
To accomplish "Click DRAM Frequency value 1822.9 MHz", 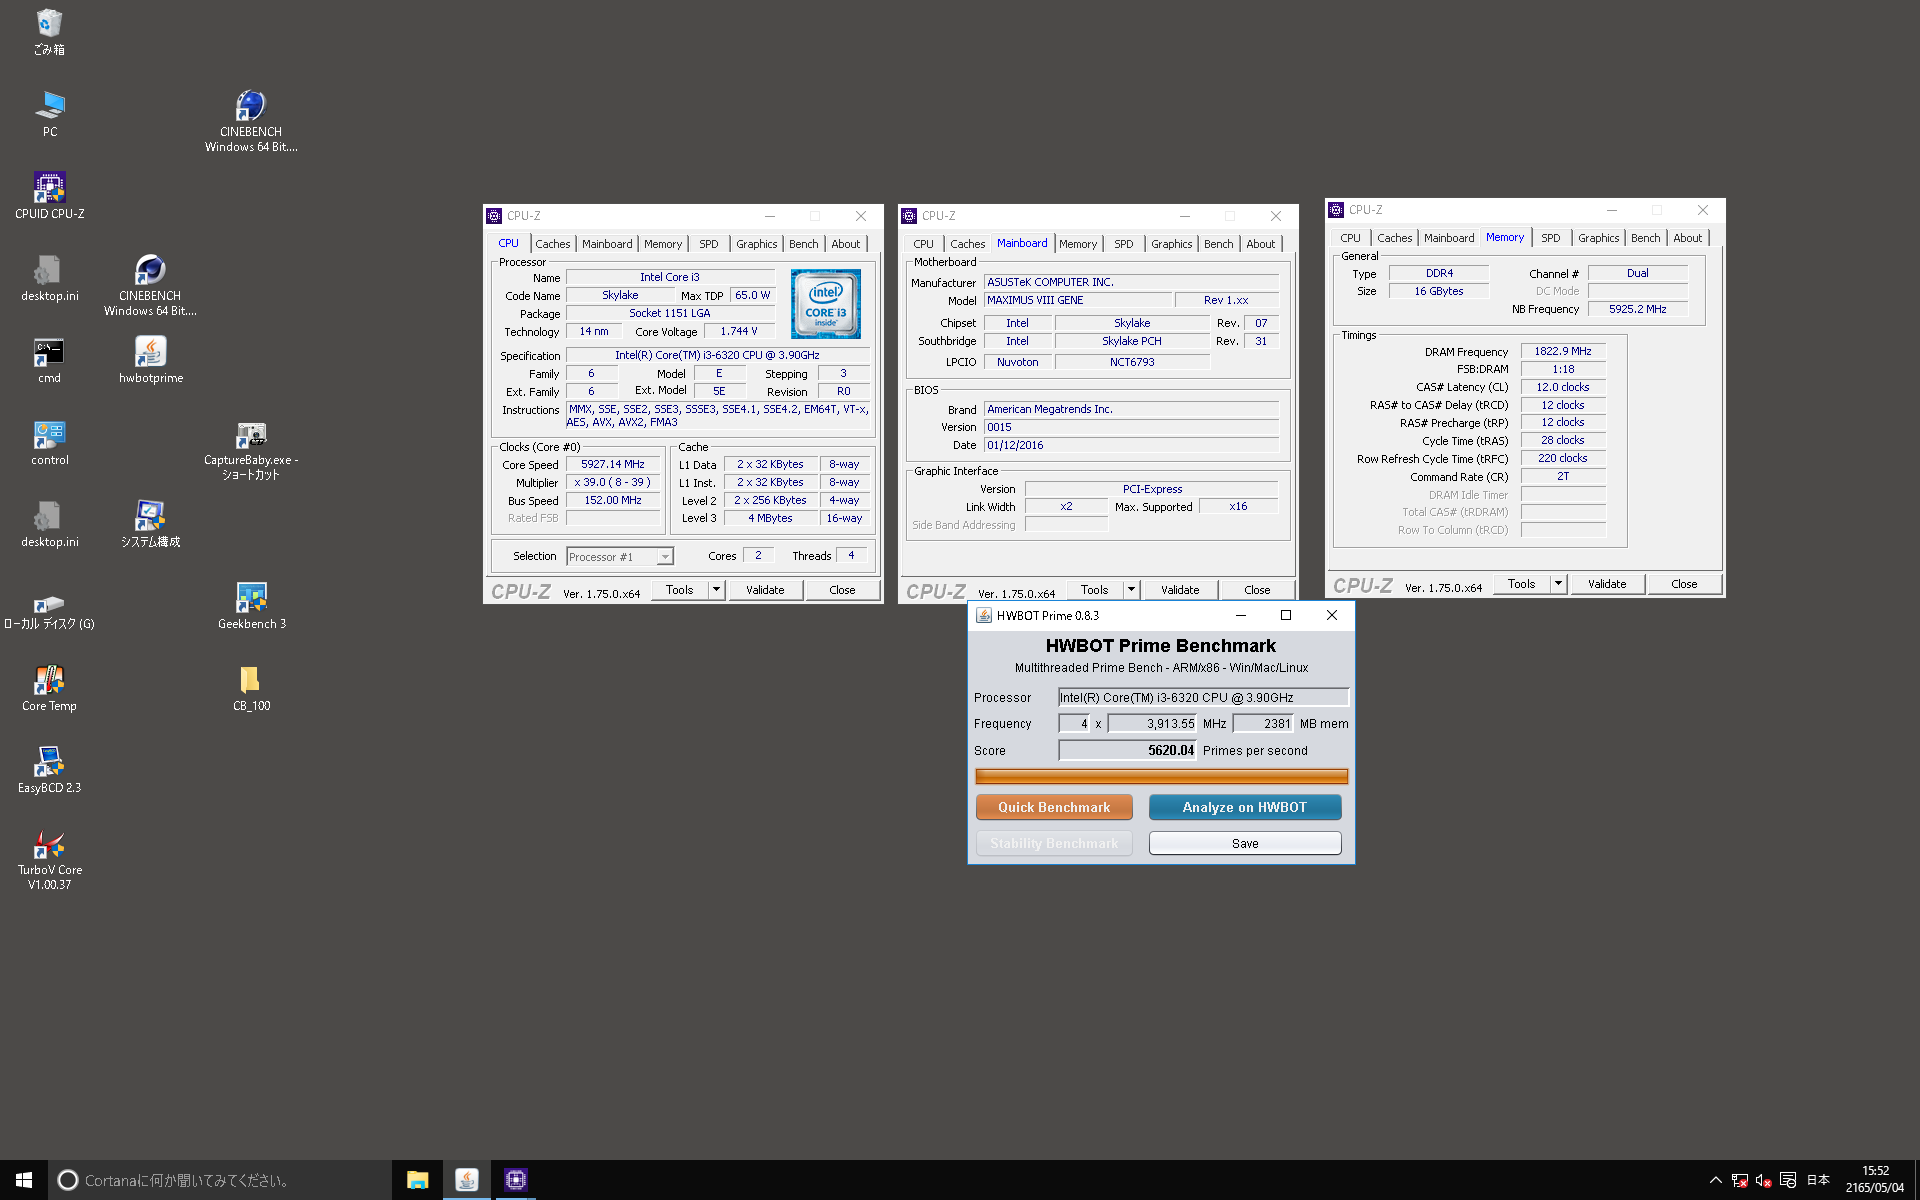I will pos(1563,352).
